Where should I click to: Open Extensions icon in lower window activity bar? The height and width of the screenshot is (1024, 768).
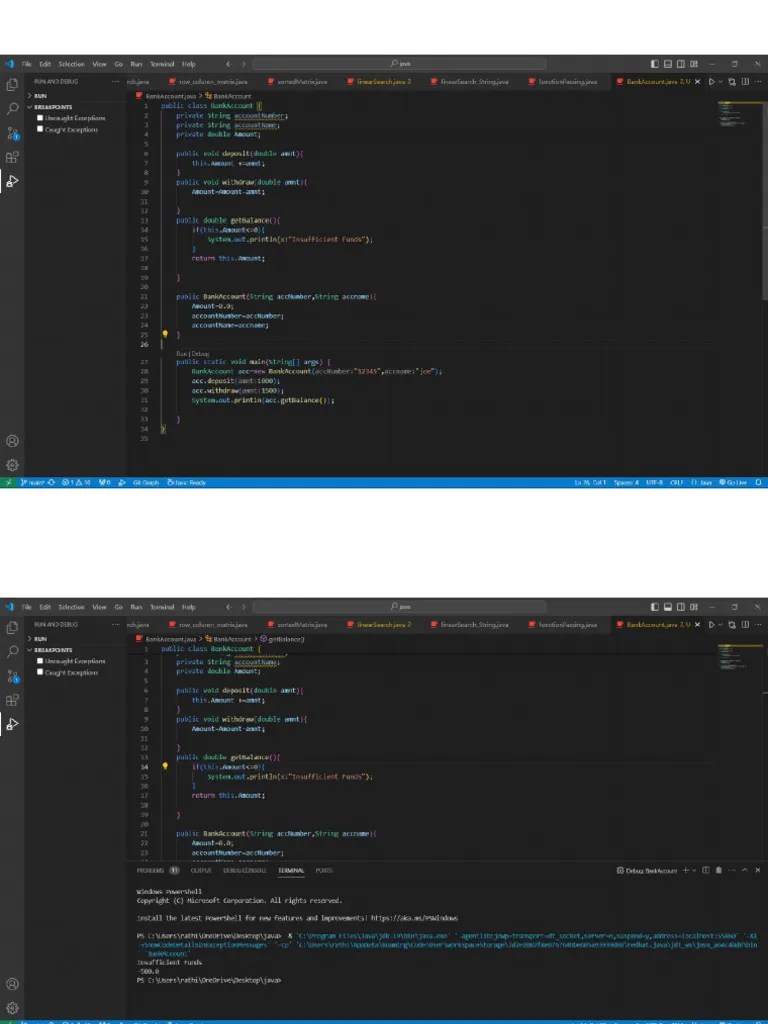click(12, 700)
